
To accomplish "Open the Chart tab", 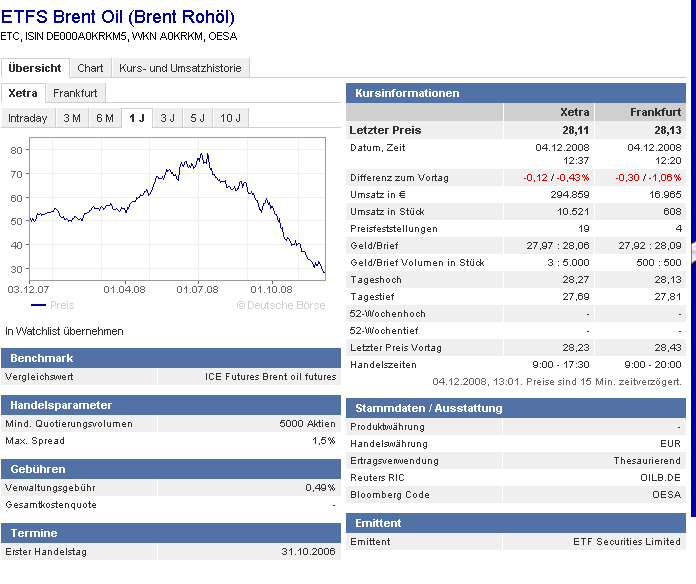I will (x=90, y=68).
